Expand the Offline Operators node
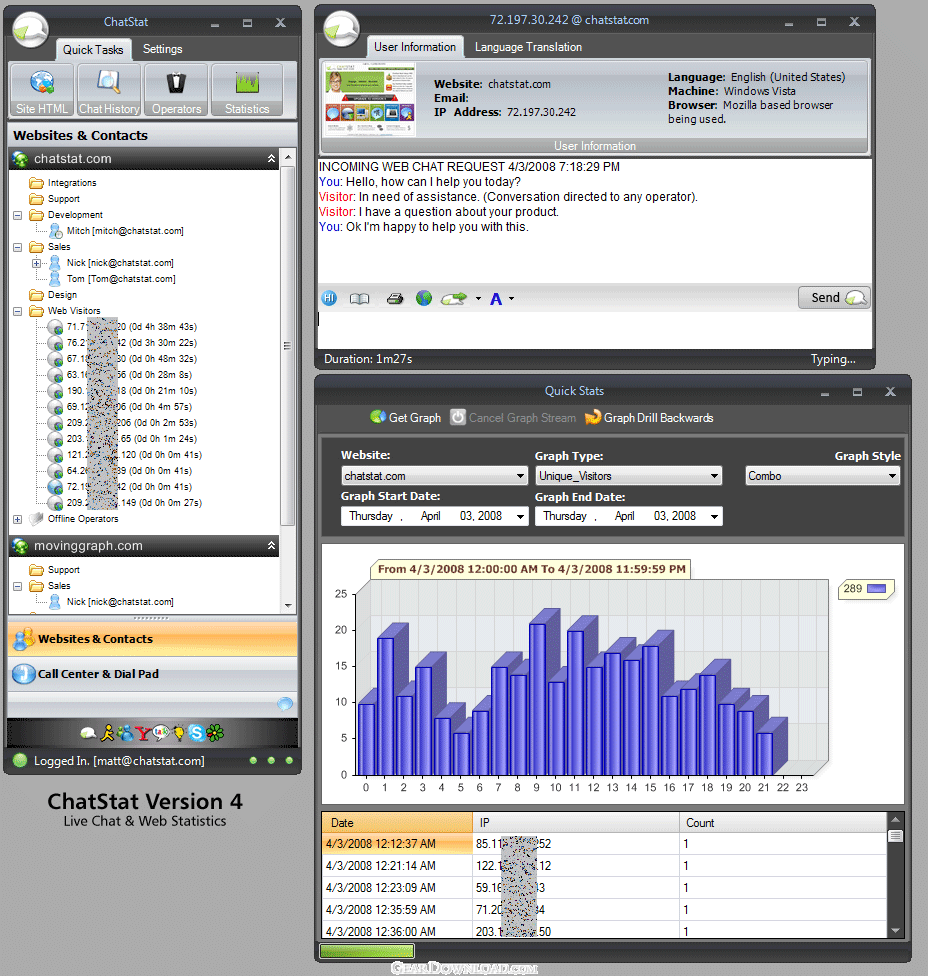928x976 pixels. (x=17, y=519)
